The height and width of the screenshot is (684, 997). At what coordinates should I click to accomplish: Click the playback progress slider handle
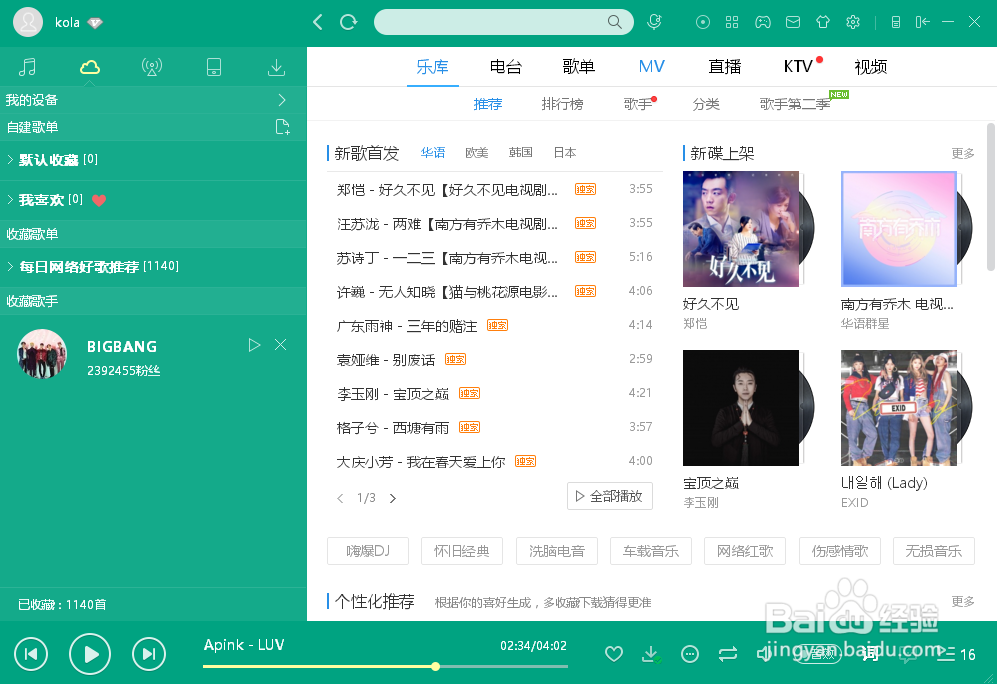[x=436, y=666]
